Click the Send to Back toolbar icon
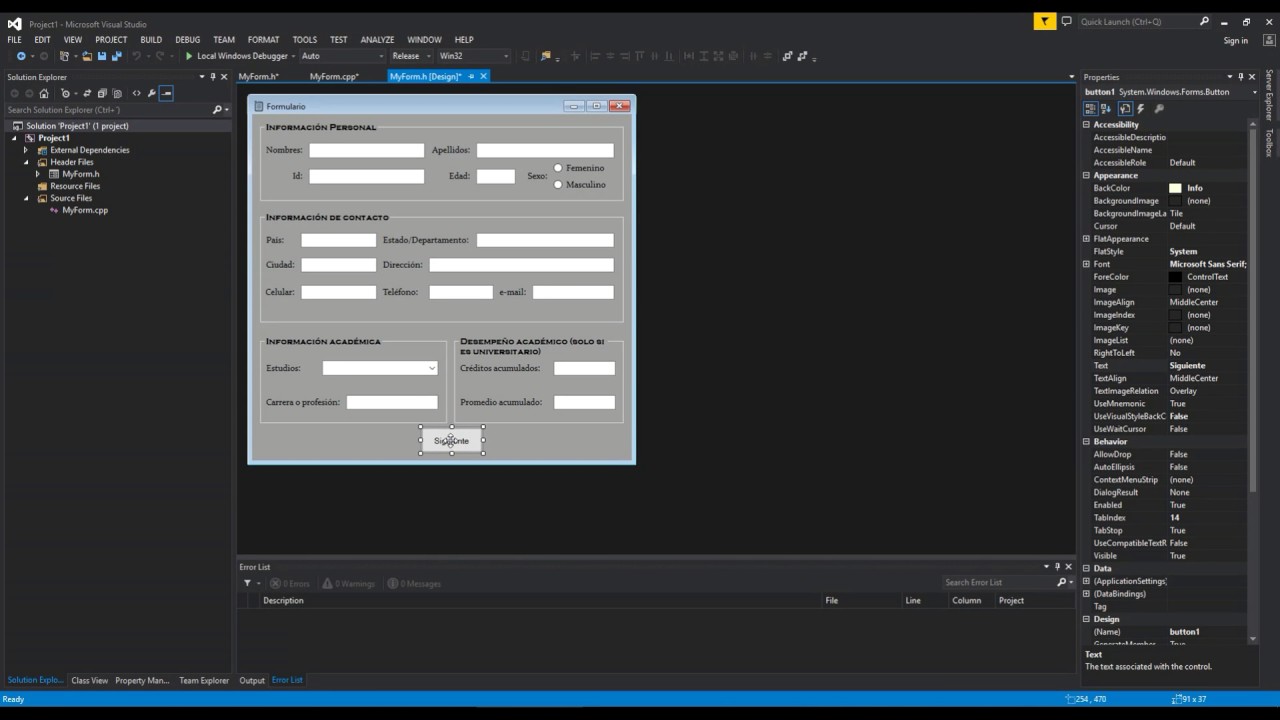Viewport: 1280px width, 720px height. [x=803, y=56]
